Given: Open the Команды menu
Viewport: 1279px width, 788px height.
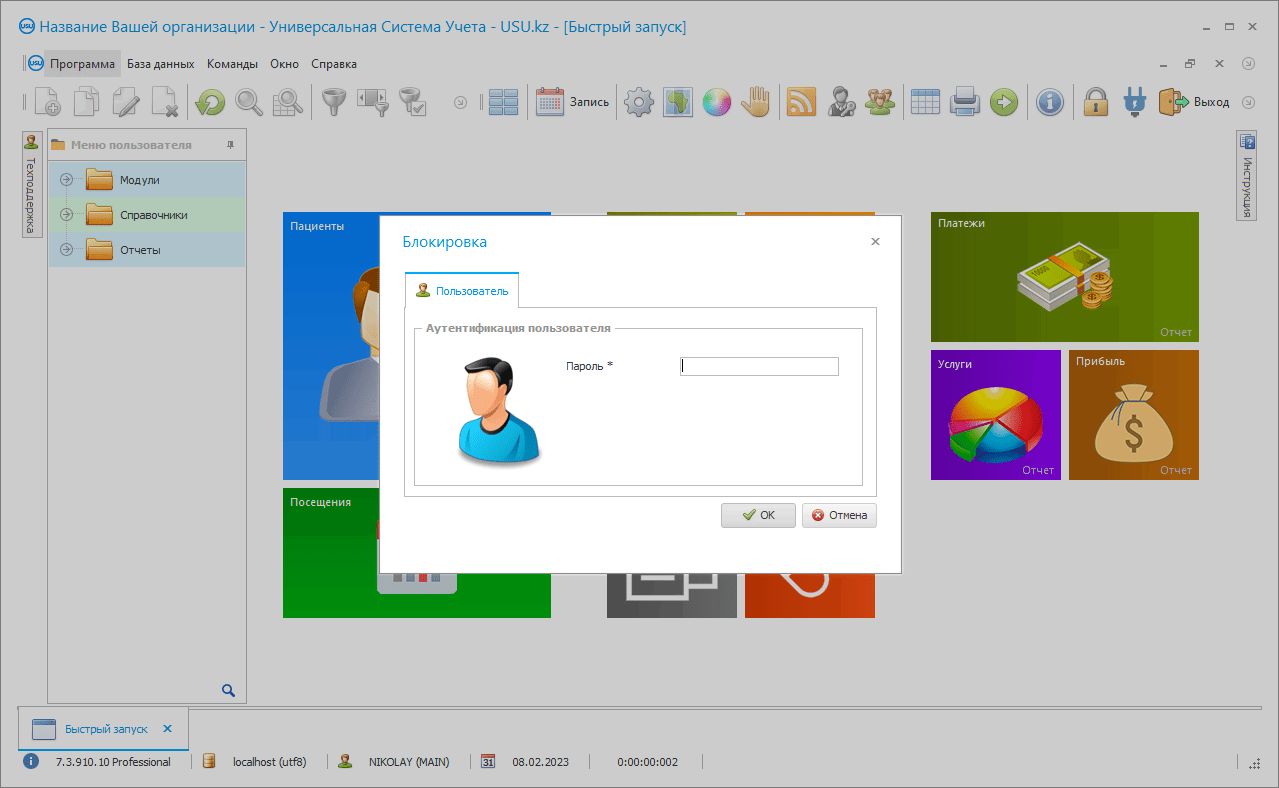Looking at the screenshot, I should pos(232,64).
